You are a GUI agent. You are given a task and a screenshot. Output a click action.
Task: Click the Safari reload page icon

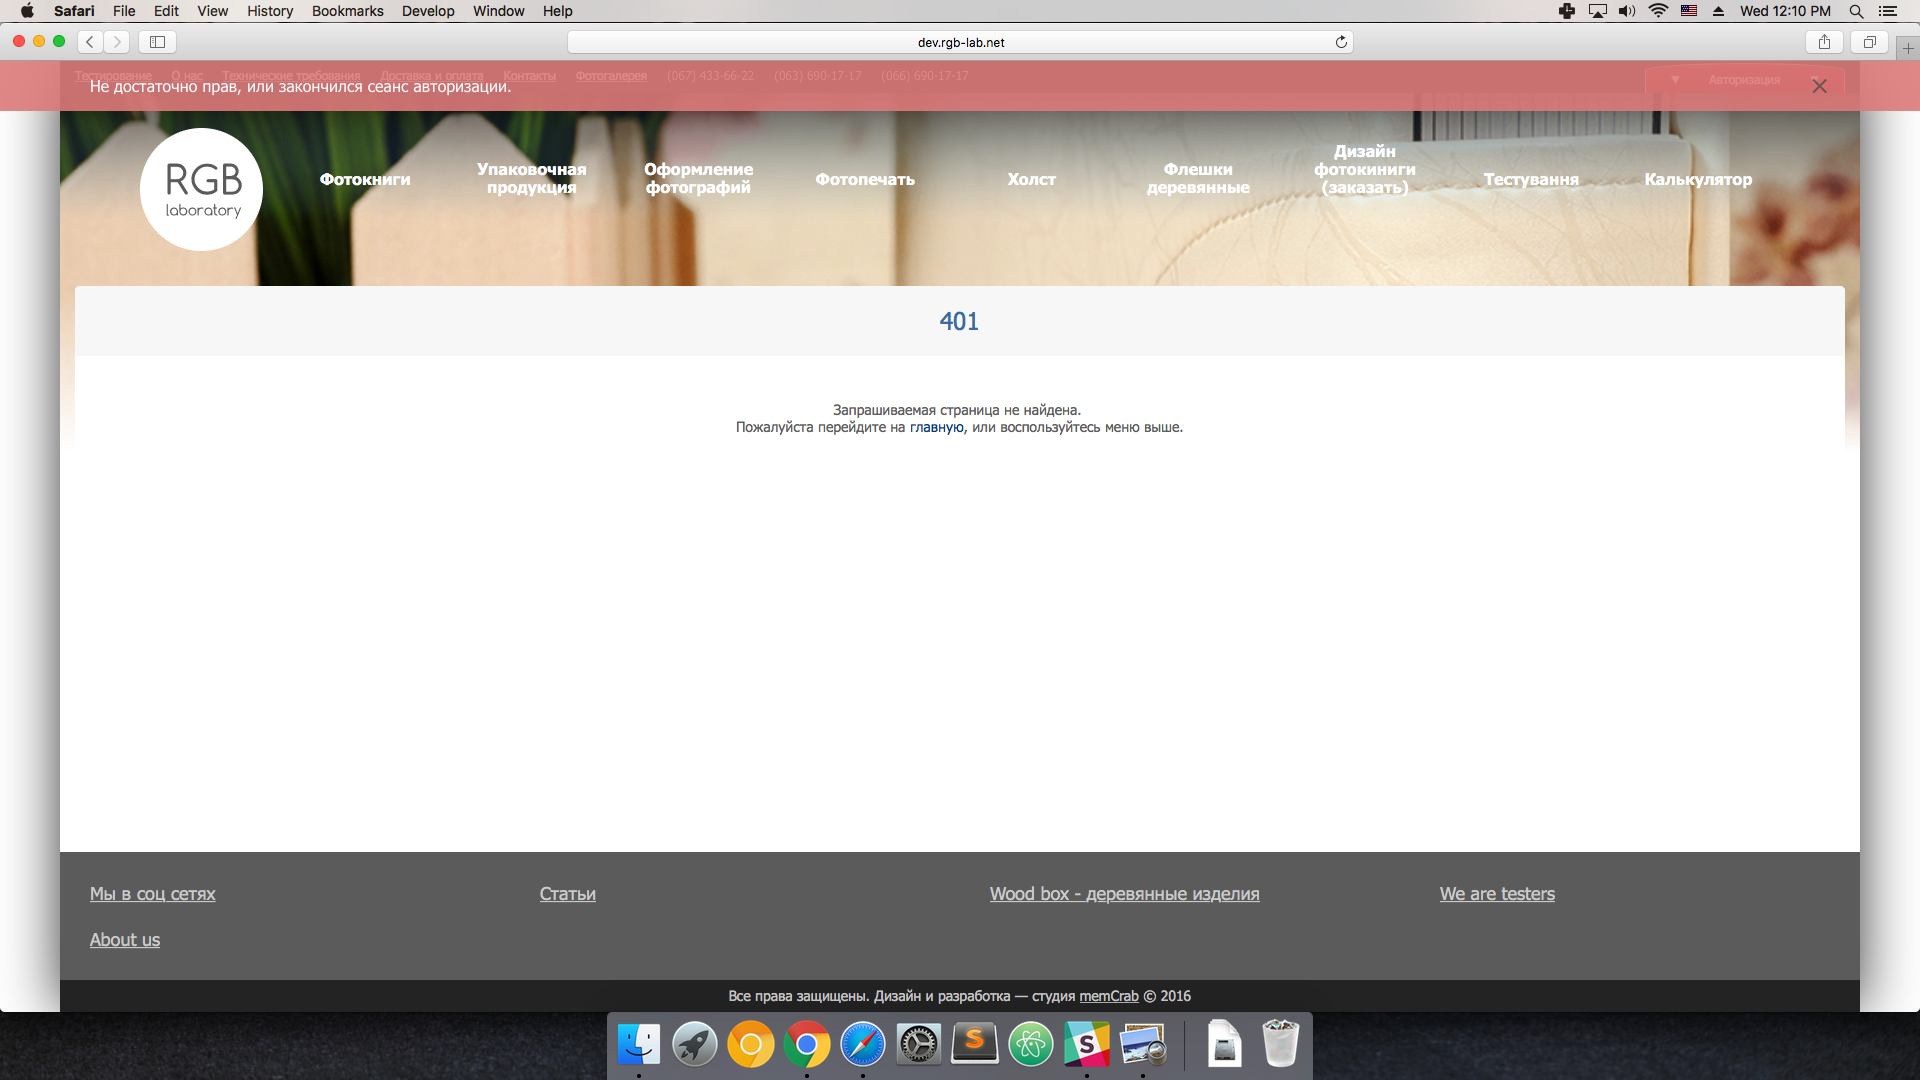(x=1341, y=42)
